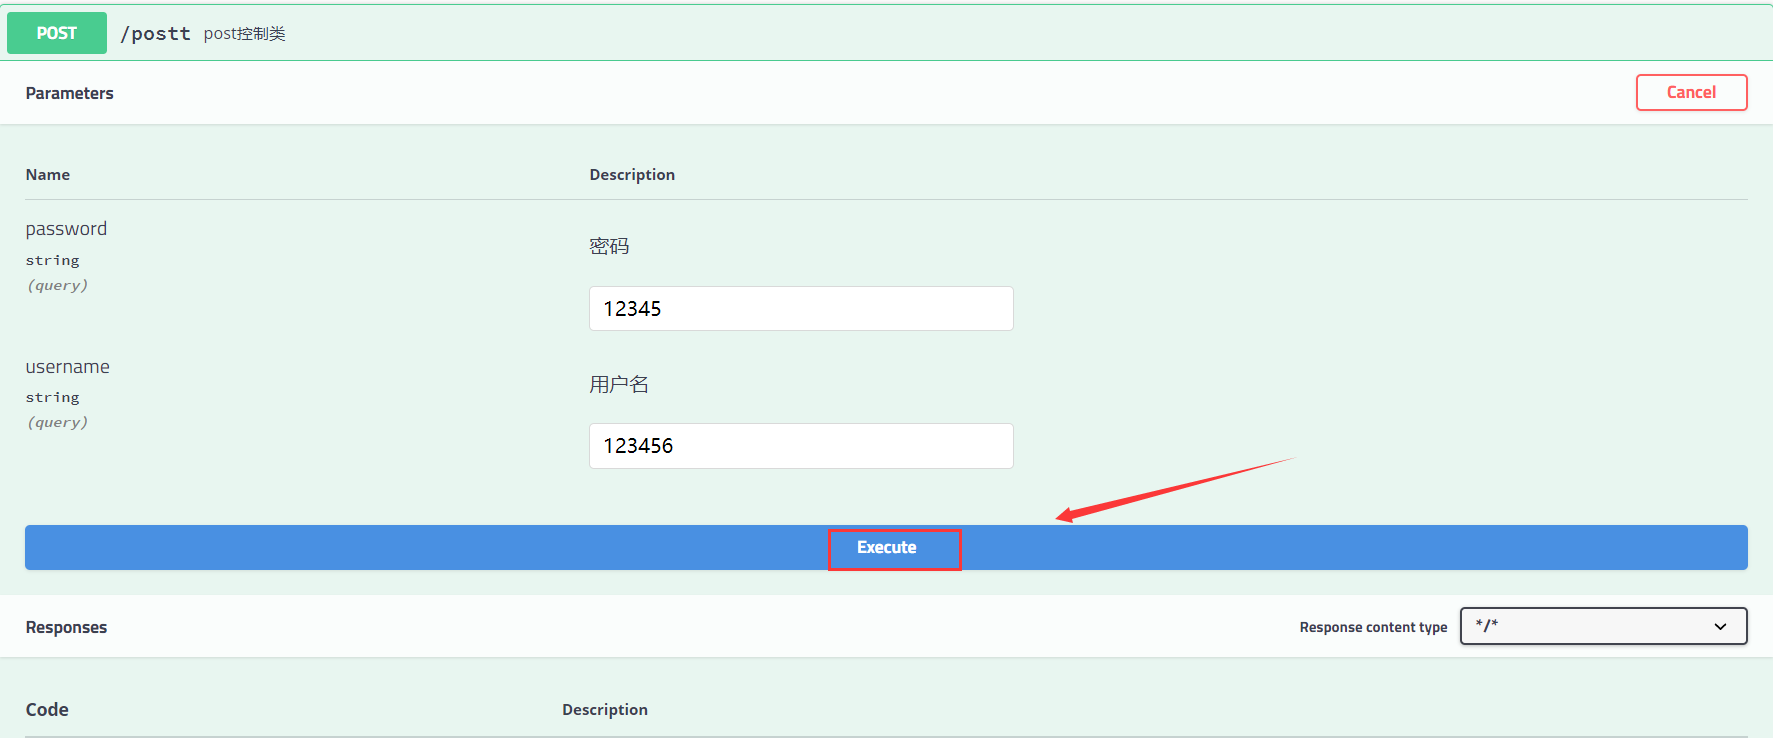Click the 'post控制类' summary text

pos(245,34)
